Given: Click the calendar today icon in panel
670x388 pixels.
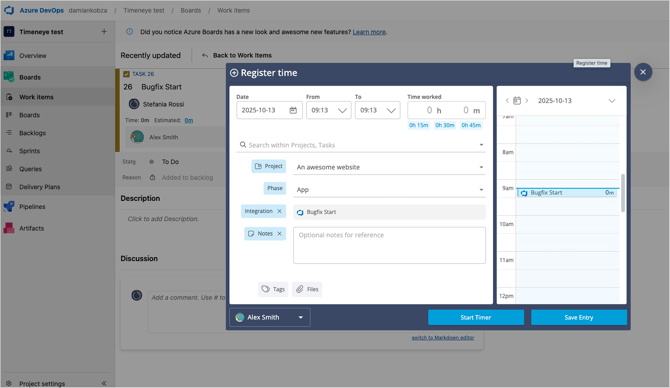Looking at the screenshot, I should point(517,101).
